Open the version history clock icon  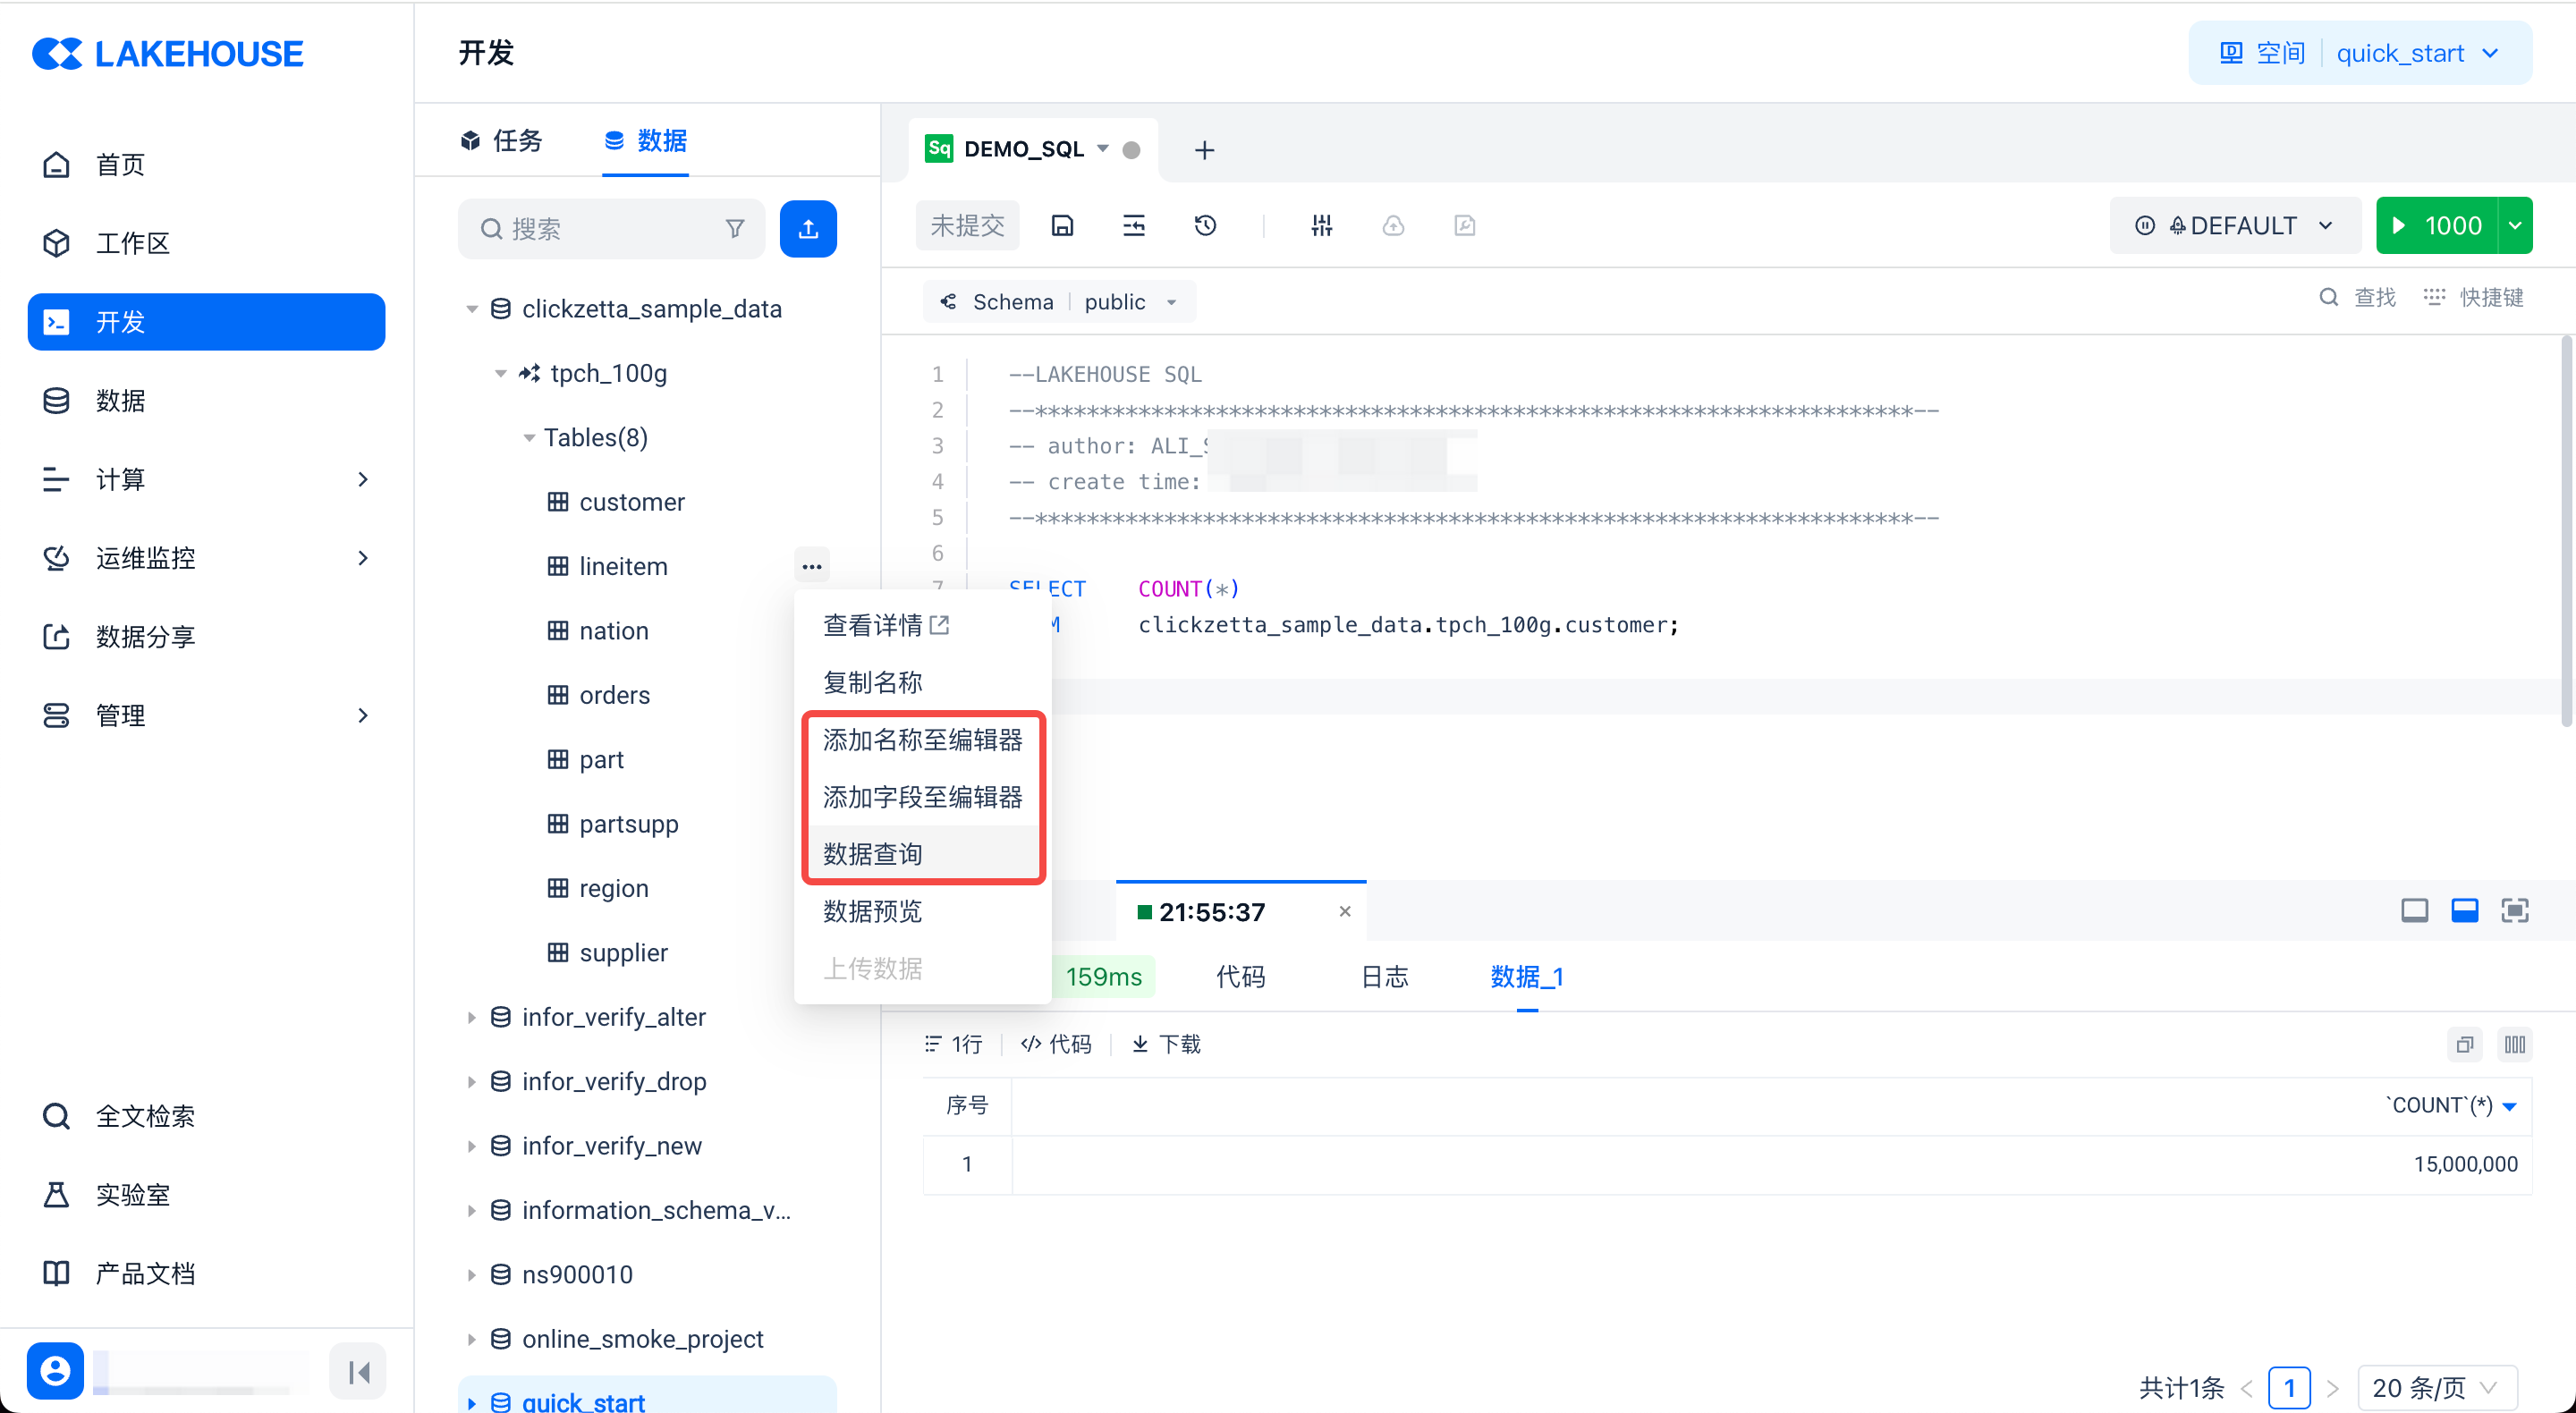click(1205, 226)
